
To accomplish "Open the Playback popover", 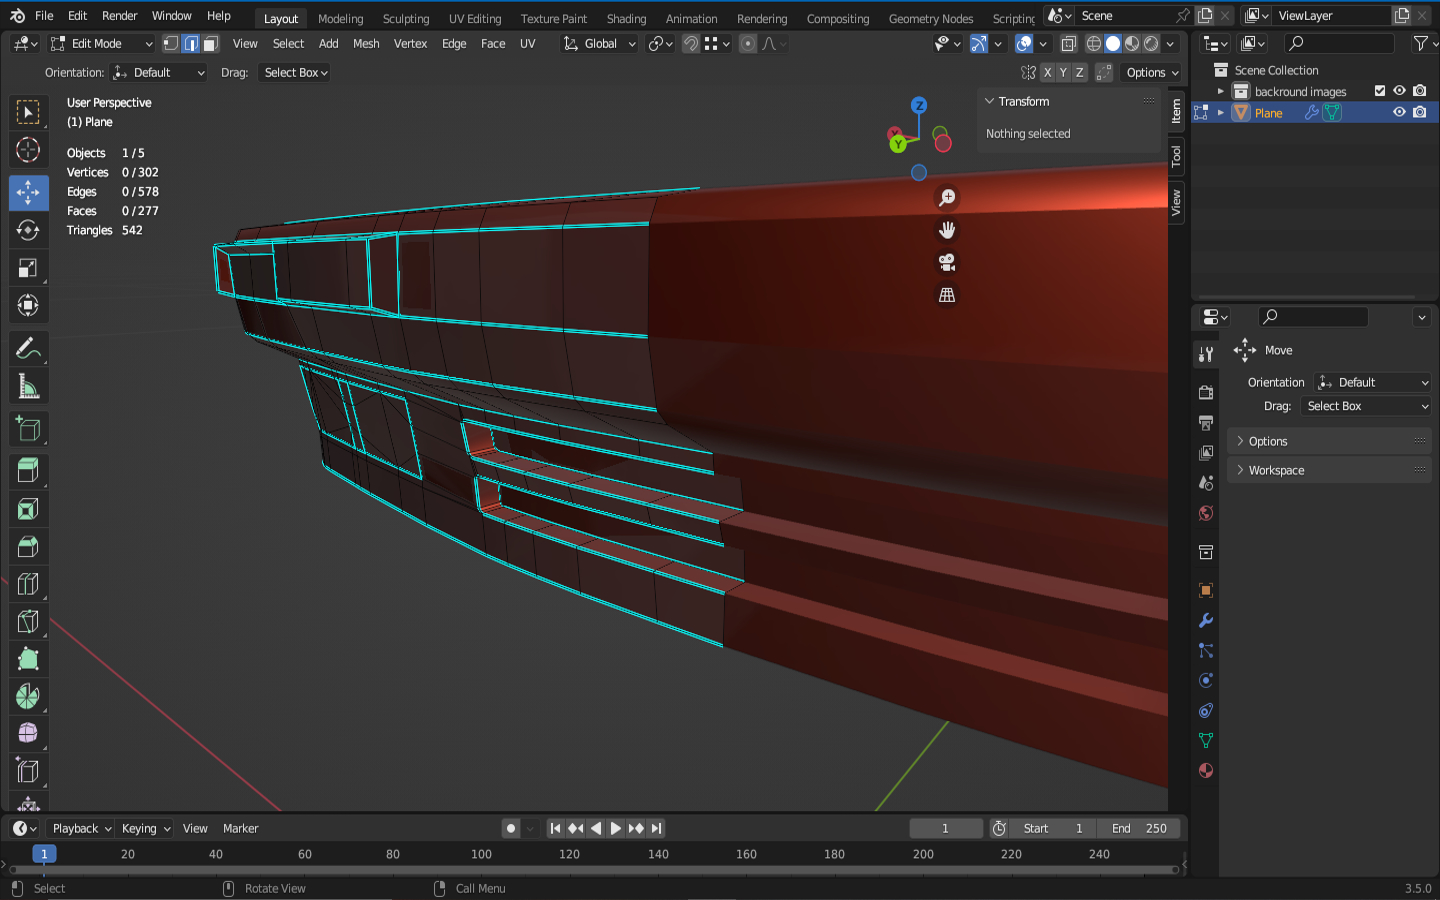I will [82, 828].
